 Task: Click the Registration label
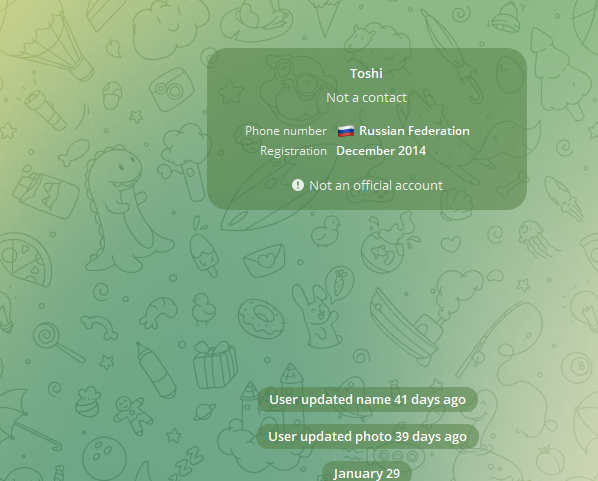click(x=293, y=151)
